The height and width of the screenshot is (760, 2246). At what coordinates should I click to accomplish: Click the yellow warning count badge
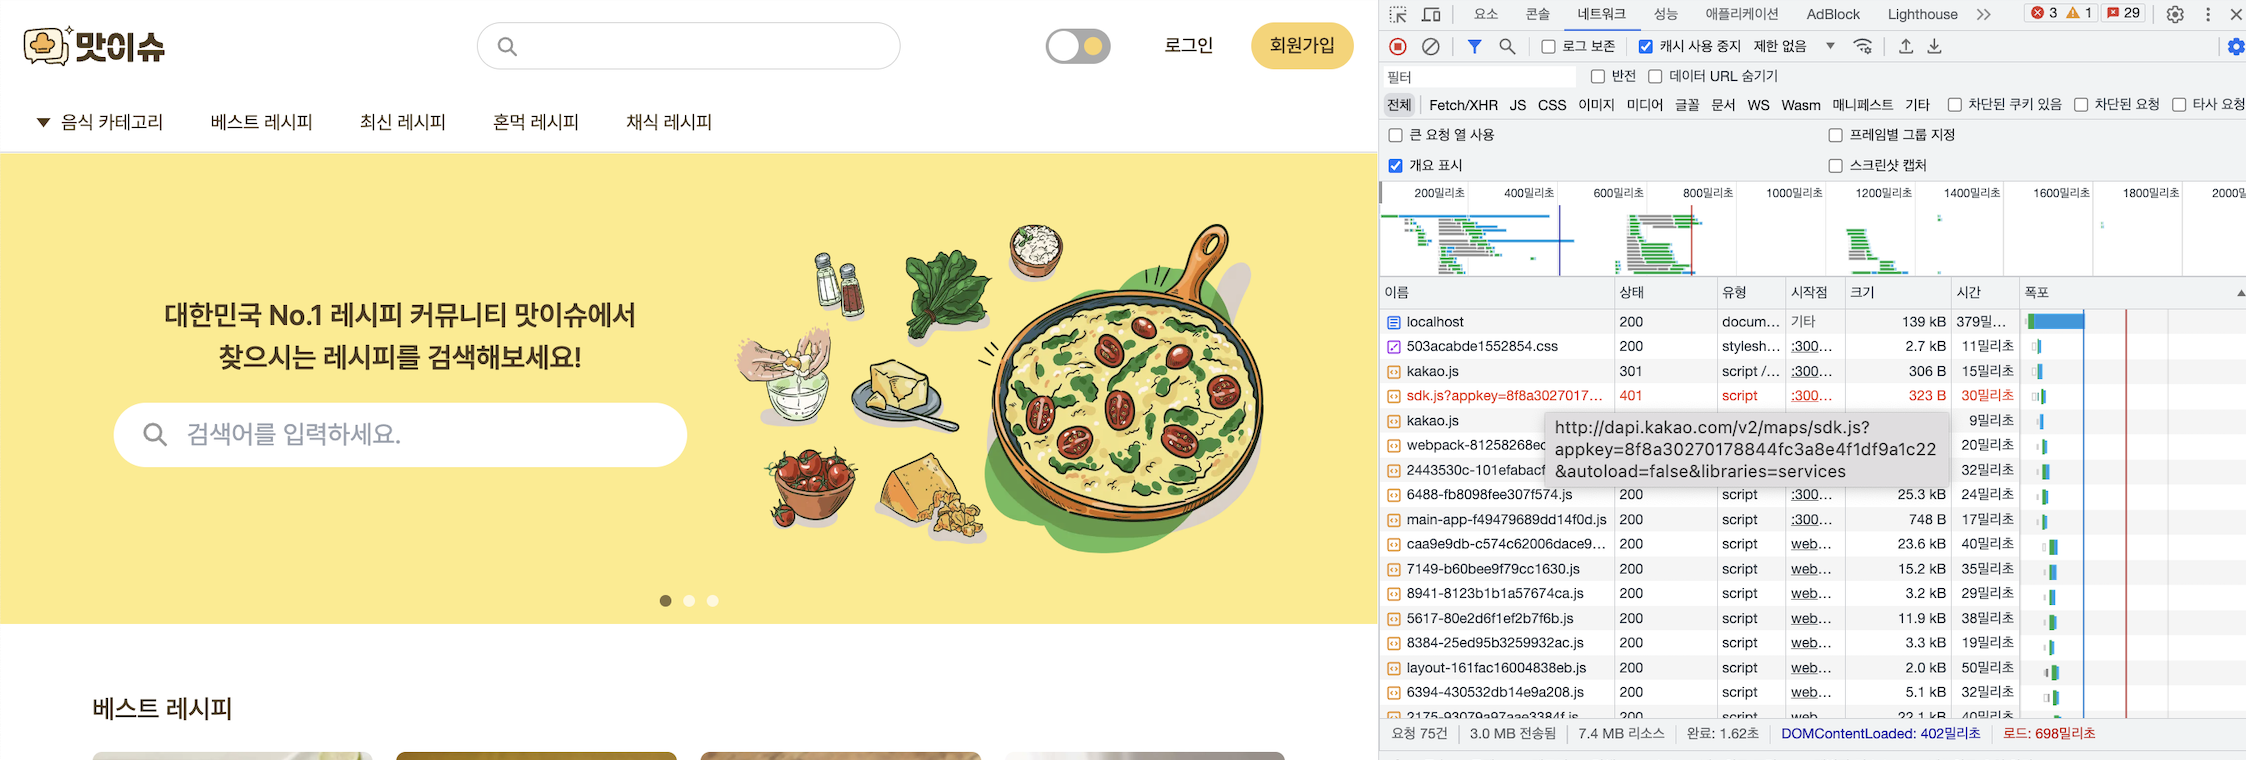click(x=2079, y=13)
